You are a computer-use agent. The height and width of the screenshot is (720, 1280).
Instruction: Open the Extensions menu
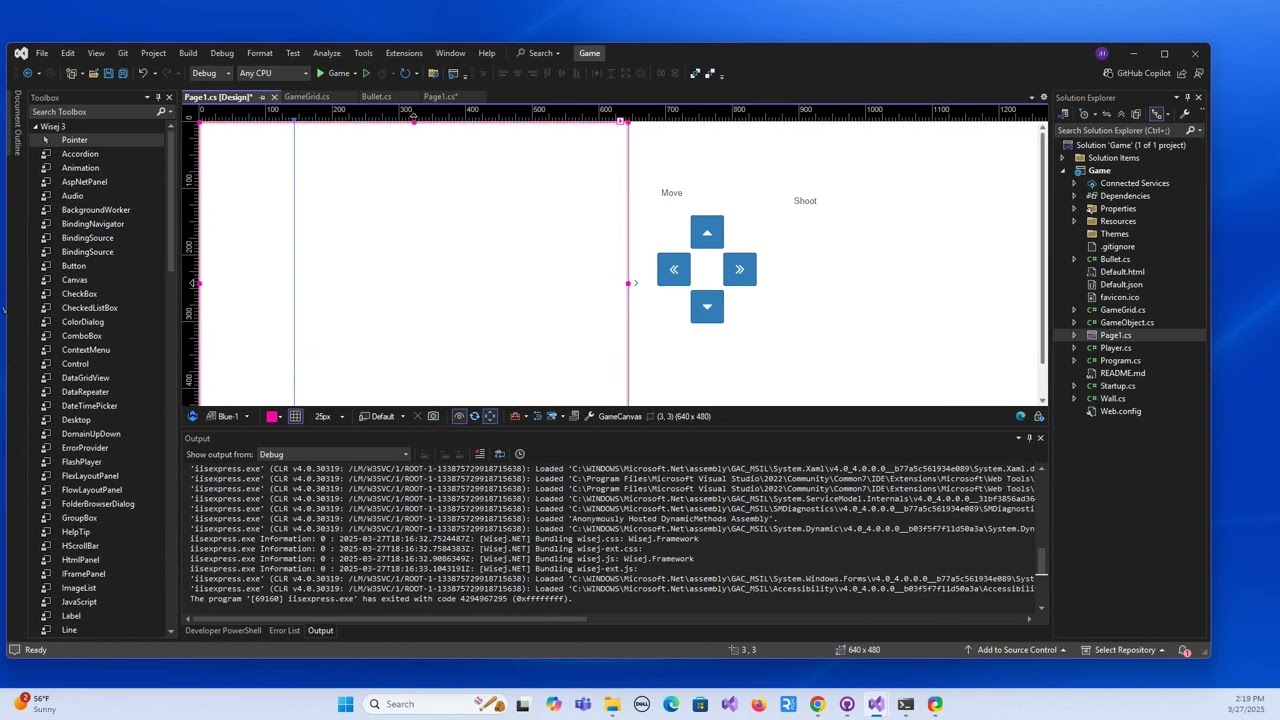click(404, 53)
